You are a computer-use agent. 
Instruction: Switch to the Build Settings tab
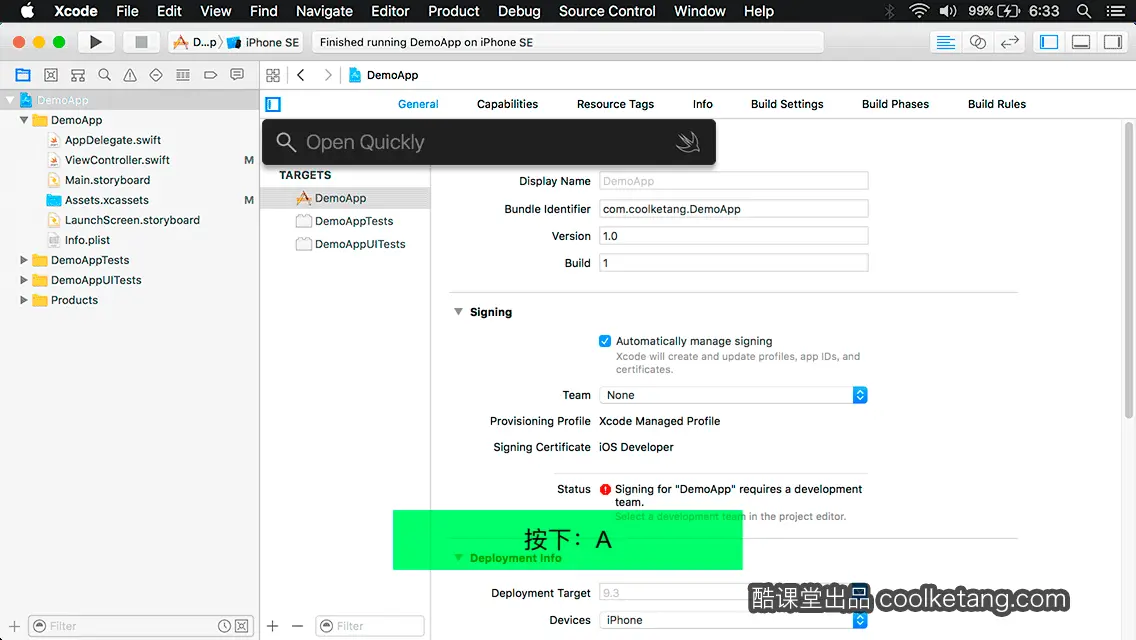(787, 104)
